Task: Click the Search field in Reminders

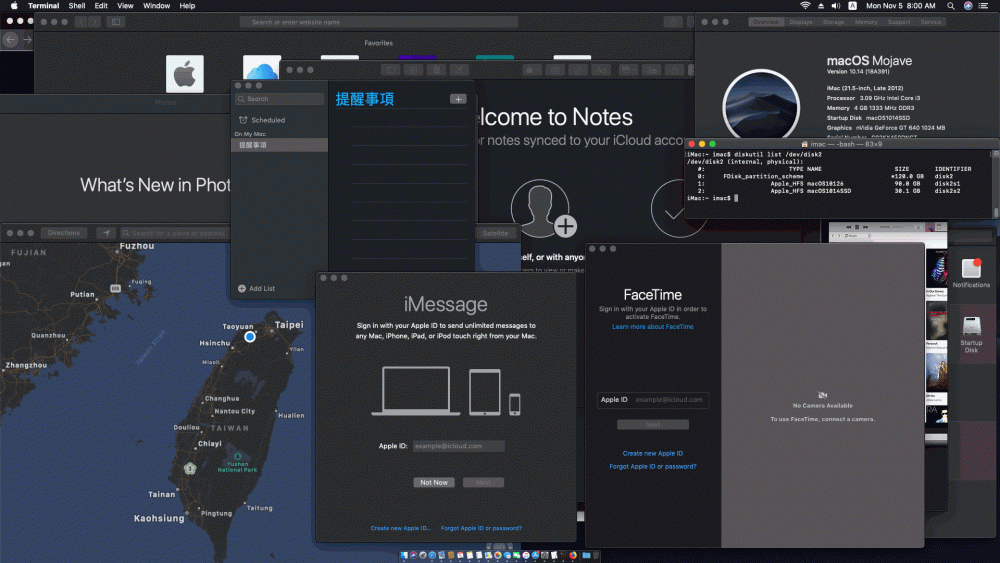Action: click(x=279, y=99)
